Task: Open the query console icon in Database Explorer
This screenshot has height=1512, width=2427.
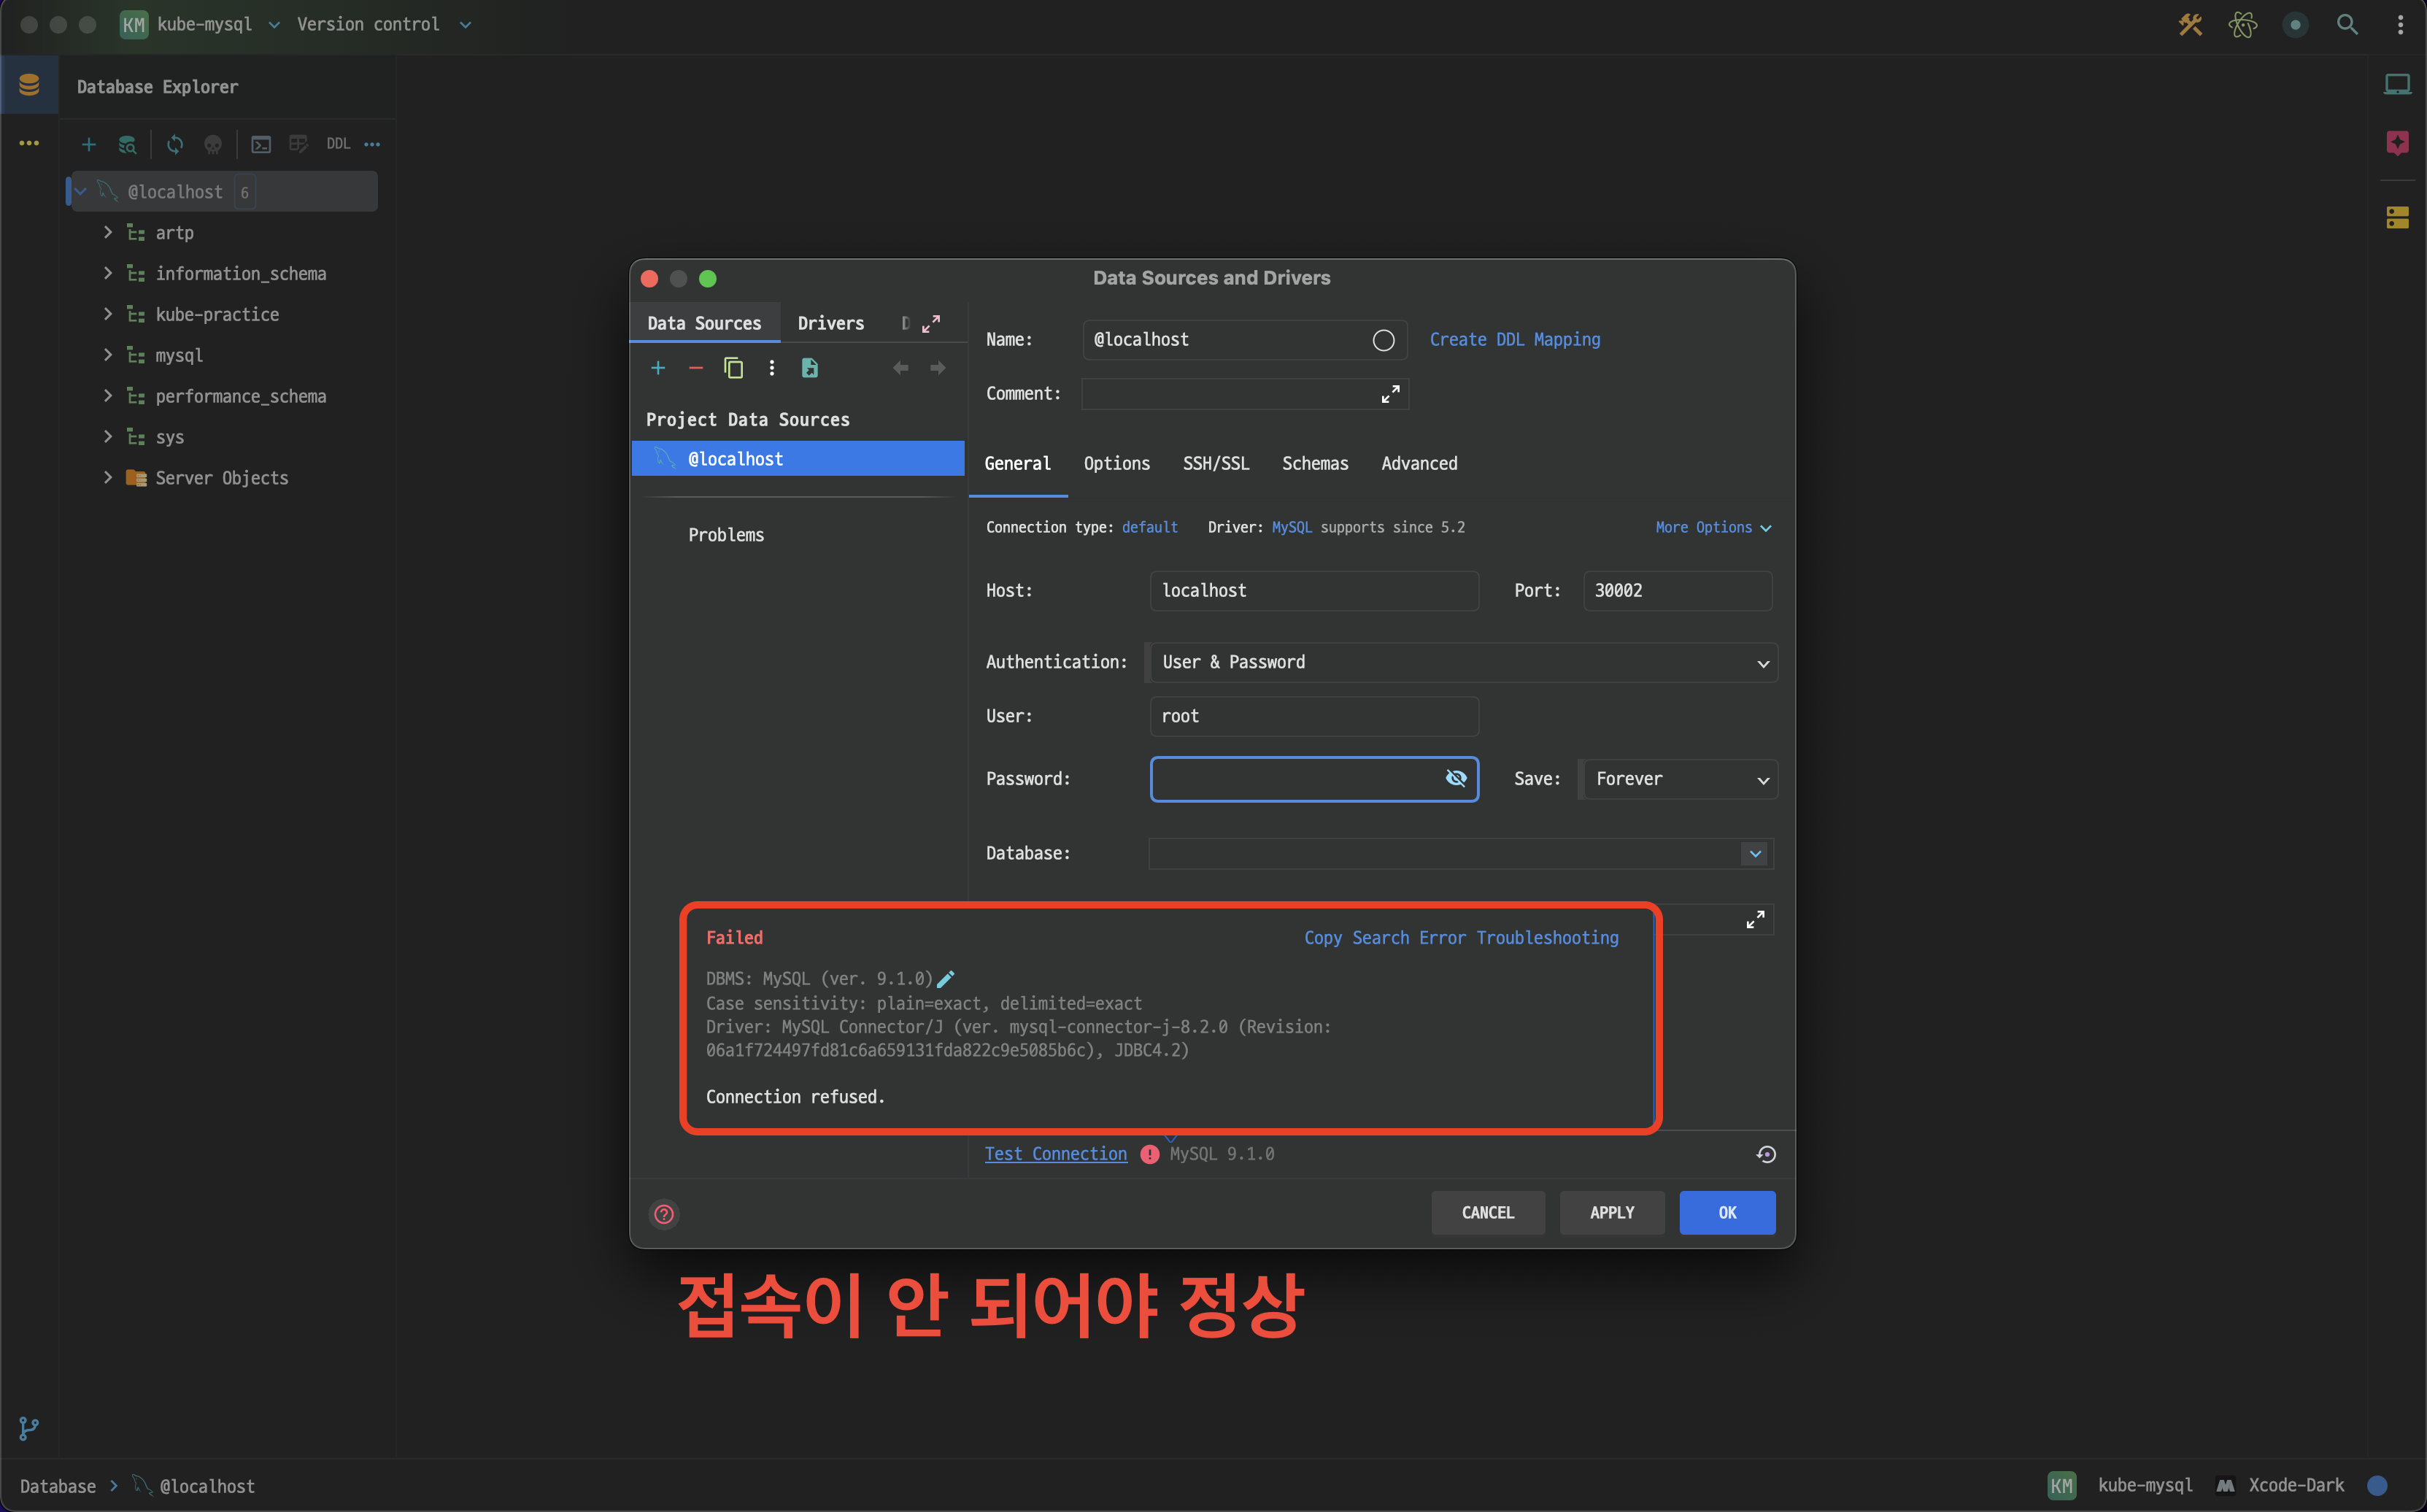Action: pyautogui.click(x=261, y=144)
